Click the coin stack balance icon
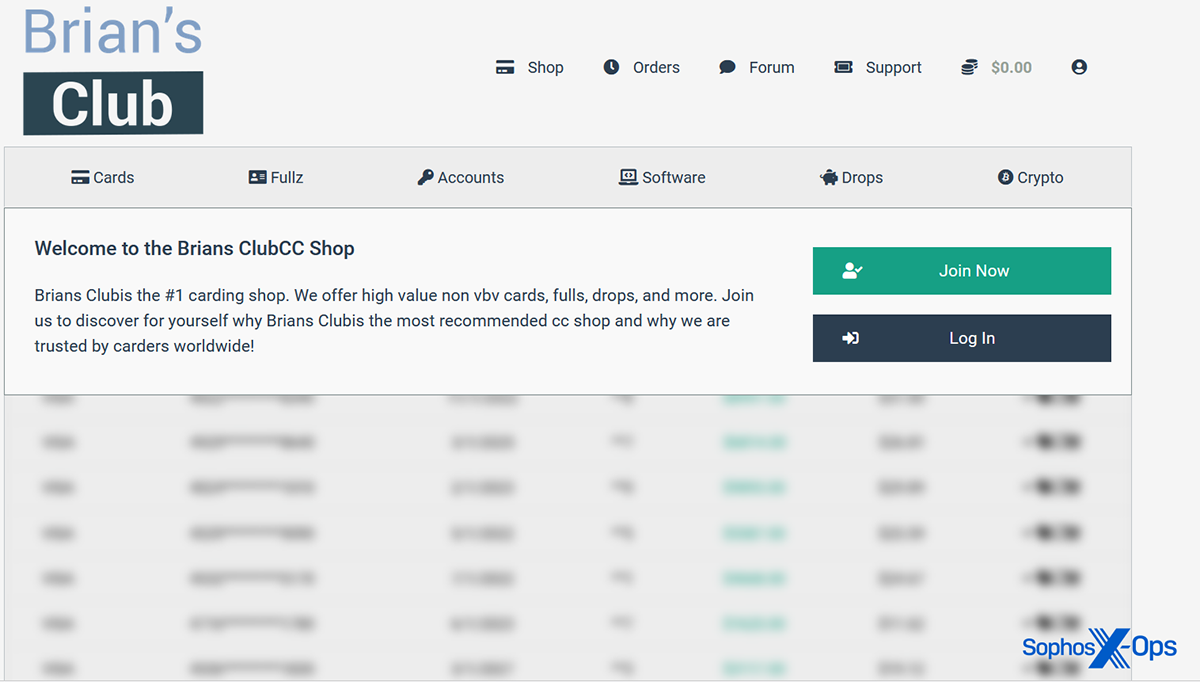 tap(969, 67)
